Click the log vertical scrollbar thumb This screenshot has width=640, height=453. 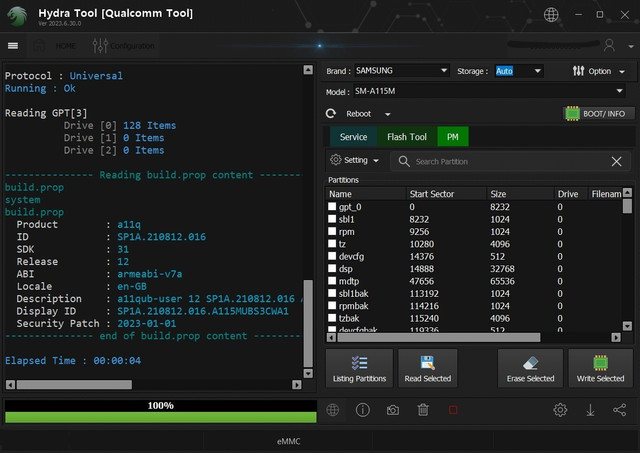click(308, 324)
